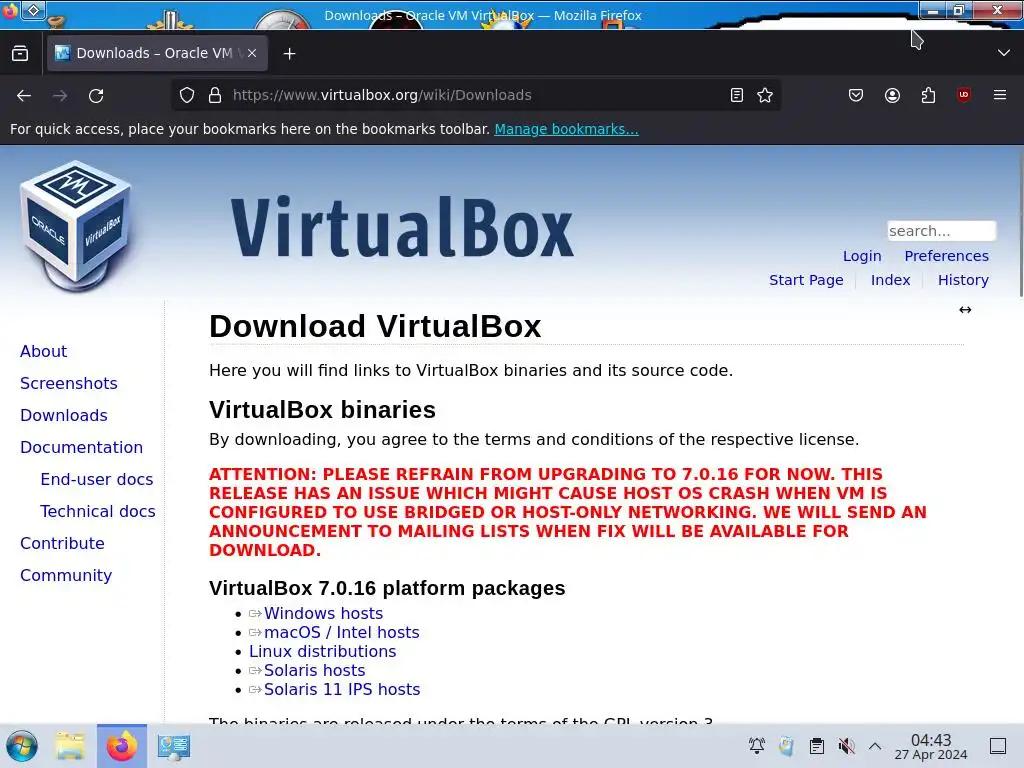Image resolution: width=1024 pixels, height=768 pixels.
Task: Click the VirtualBox cube logo
Action: [x=76, y=226]
